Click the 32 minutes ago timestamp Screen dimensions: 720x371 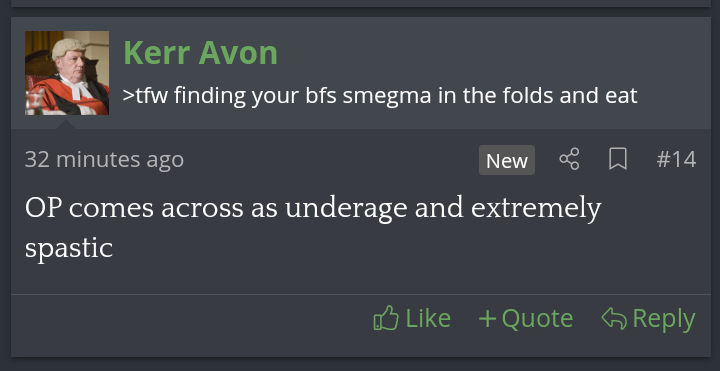(x=104, y=159)
